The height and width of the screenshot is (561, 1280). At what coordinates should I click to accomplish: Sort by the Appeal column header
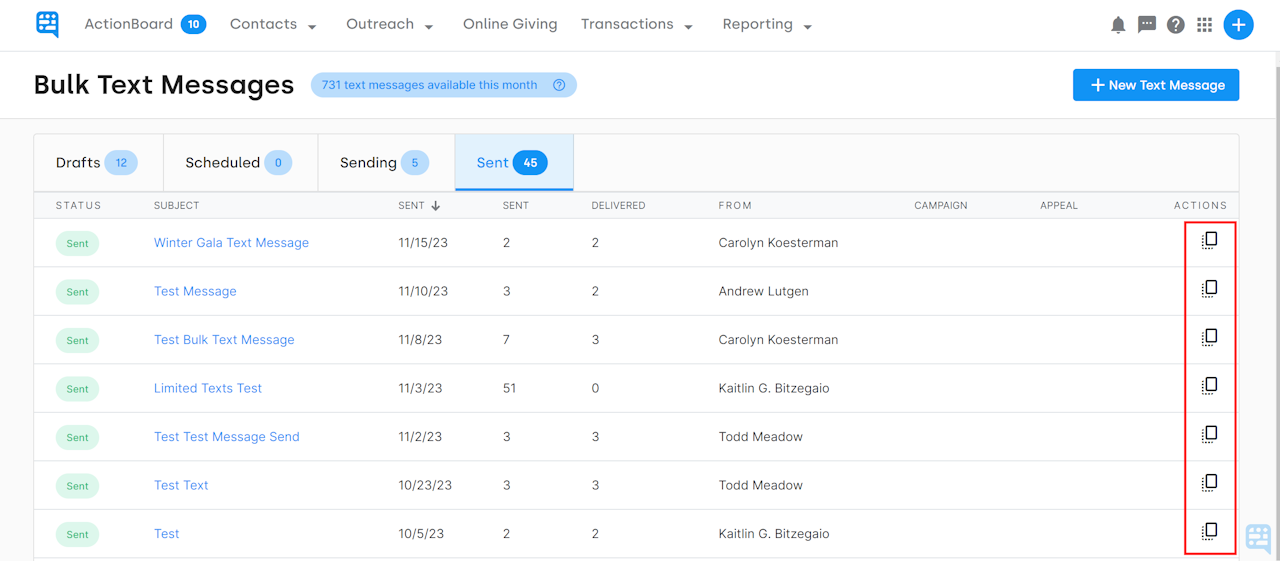1059,206
